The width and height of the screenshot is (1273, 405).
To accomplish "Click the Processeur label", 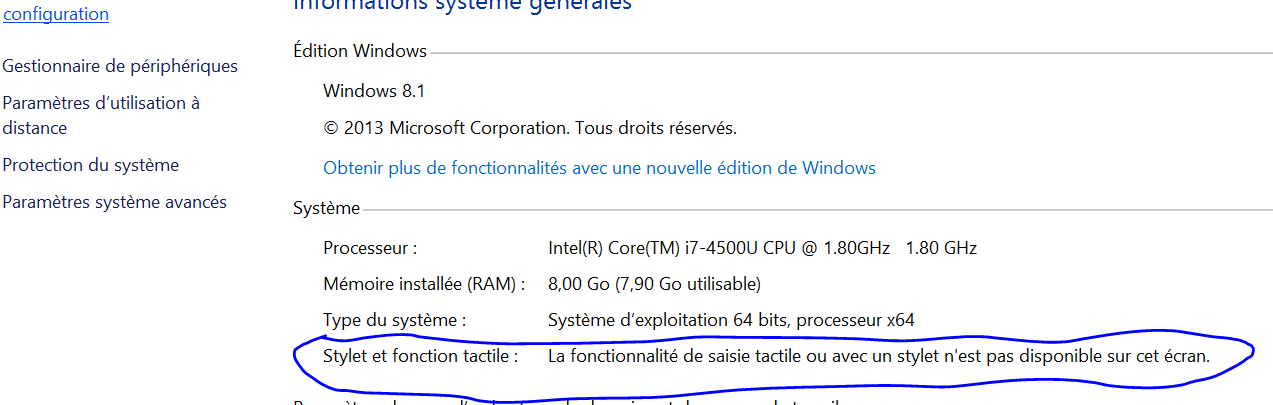I will tap(370, 248).
